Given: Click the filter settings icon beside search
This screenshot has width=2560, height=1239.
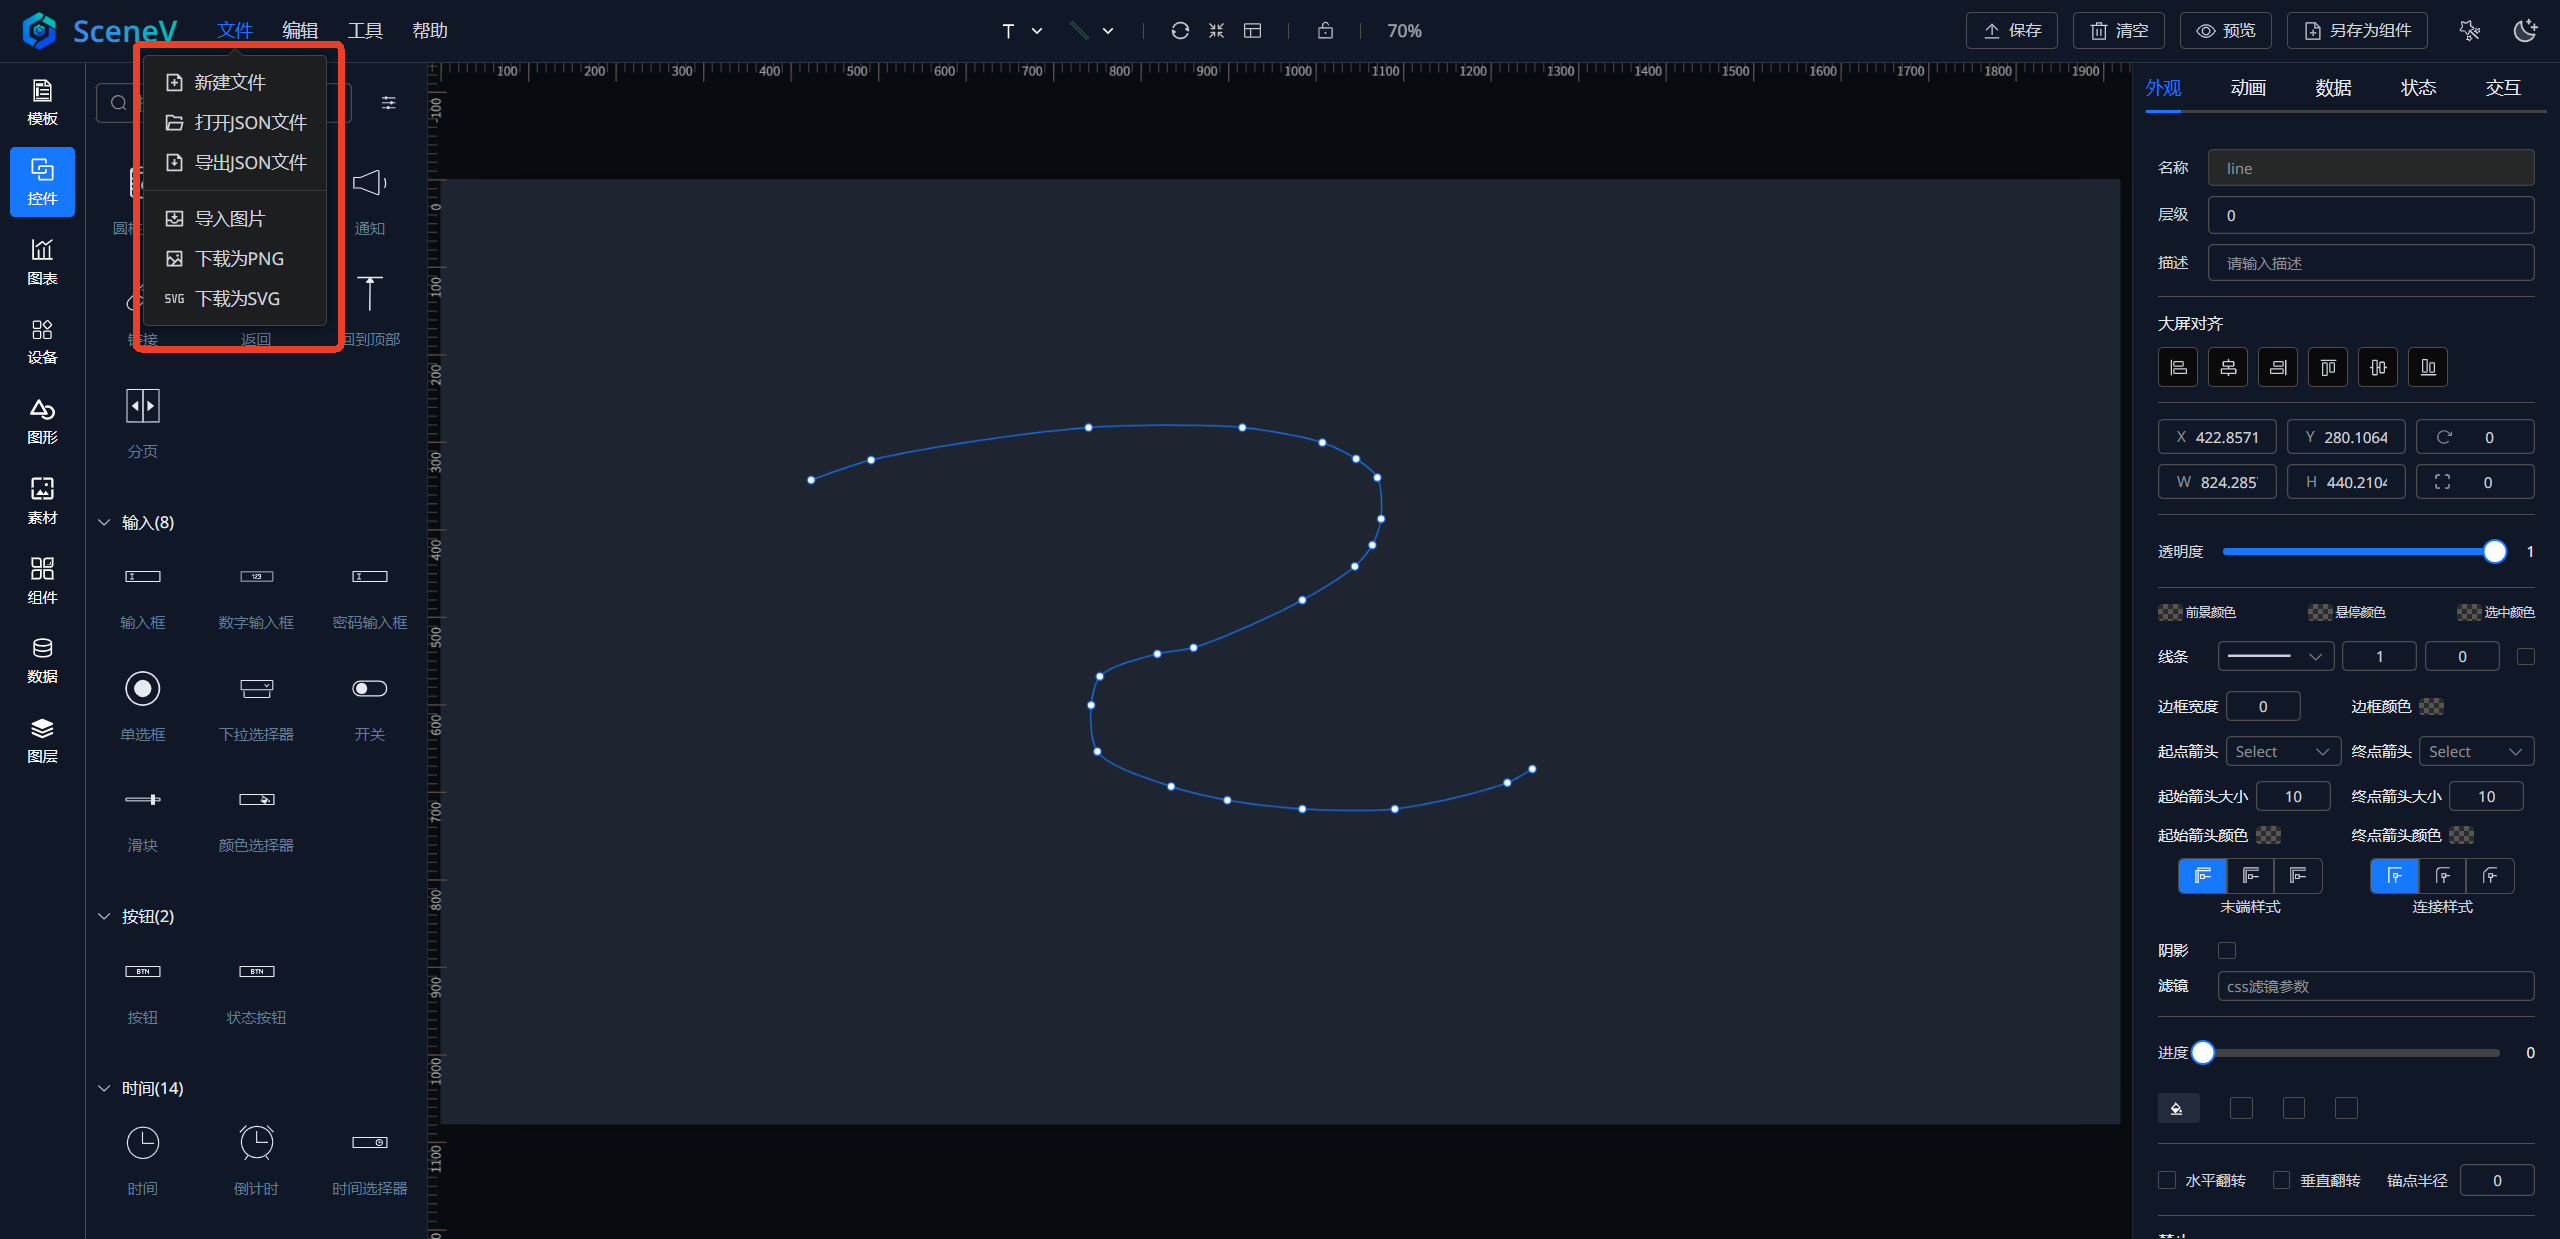Looking at the screenshot, I should tap(389, 103).
